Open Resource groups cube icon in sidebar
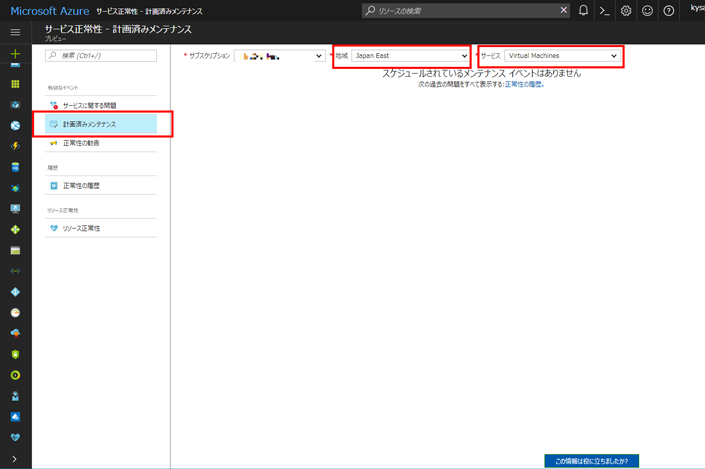 click(15, 105)
